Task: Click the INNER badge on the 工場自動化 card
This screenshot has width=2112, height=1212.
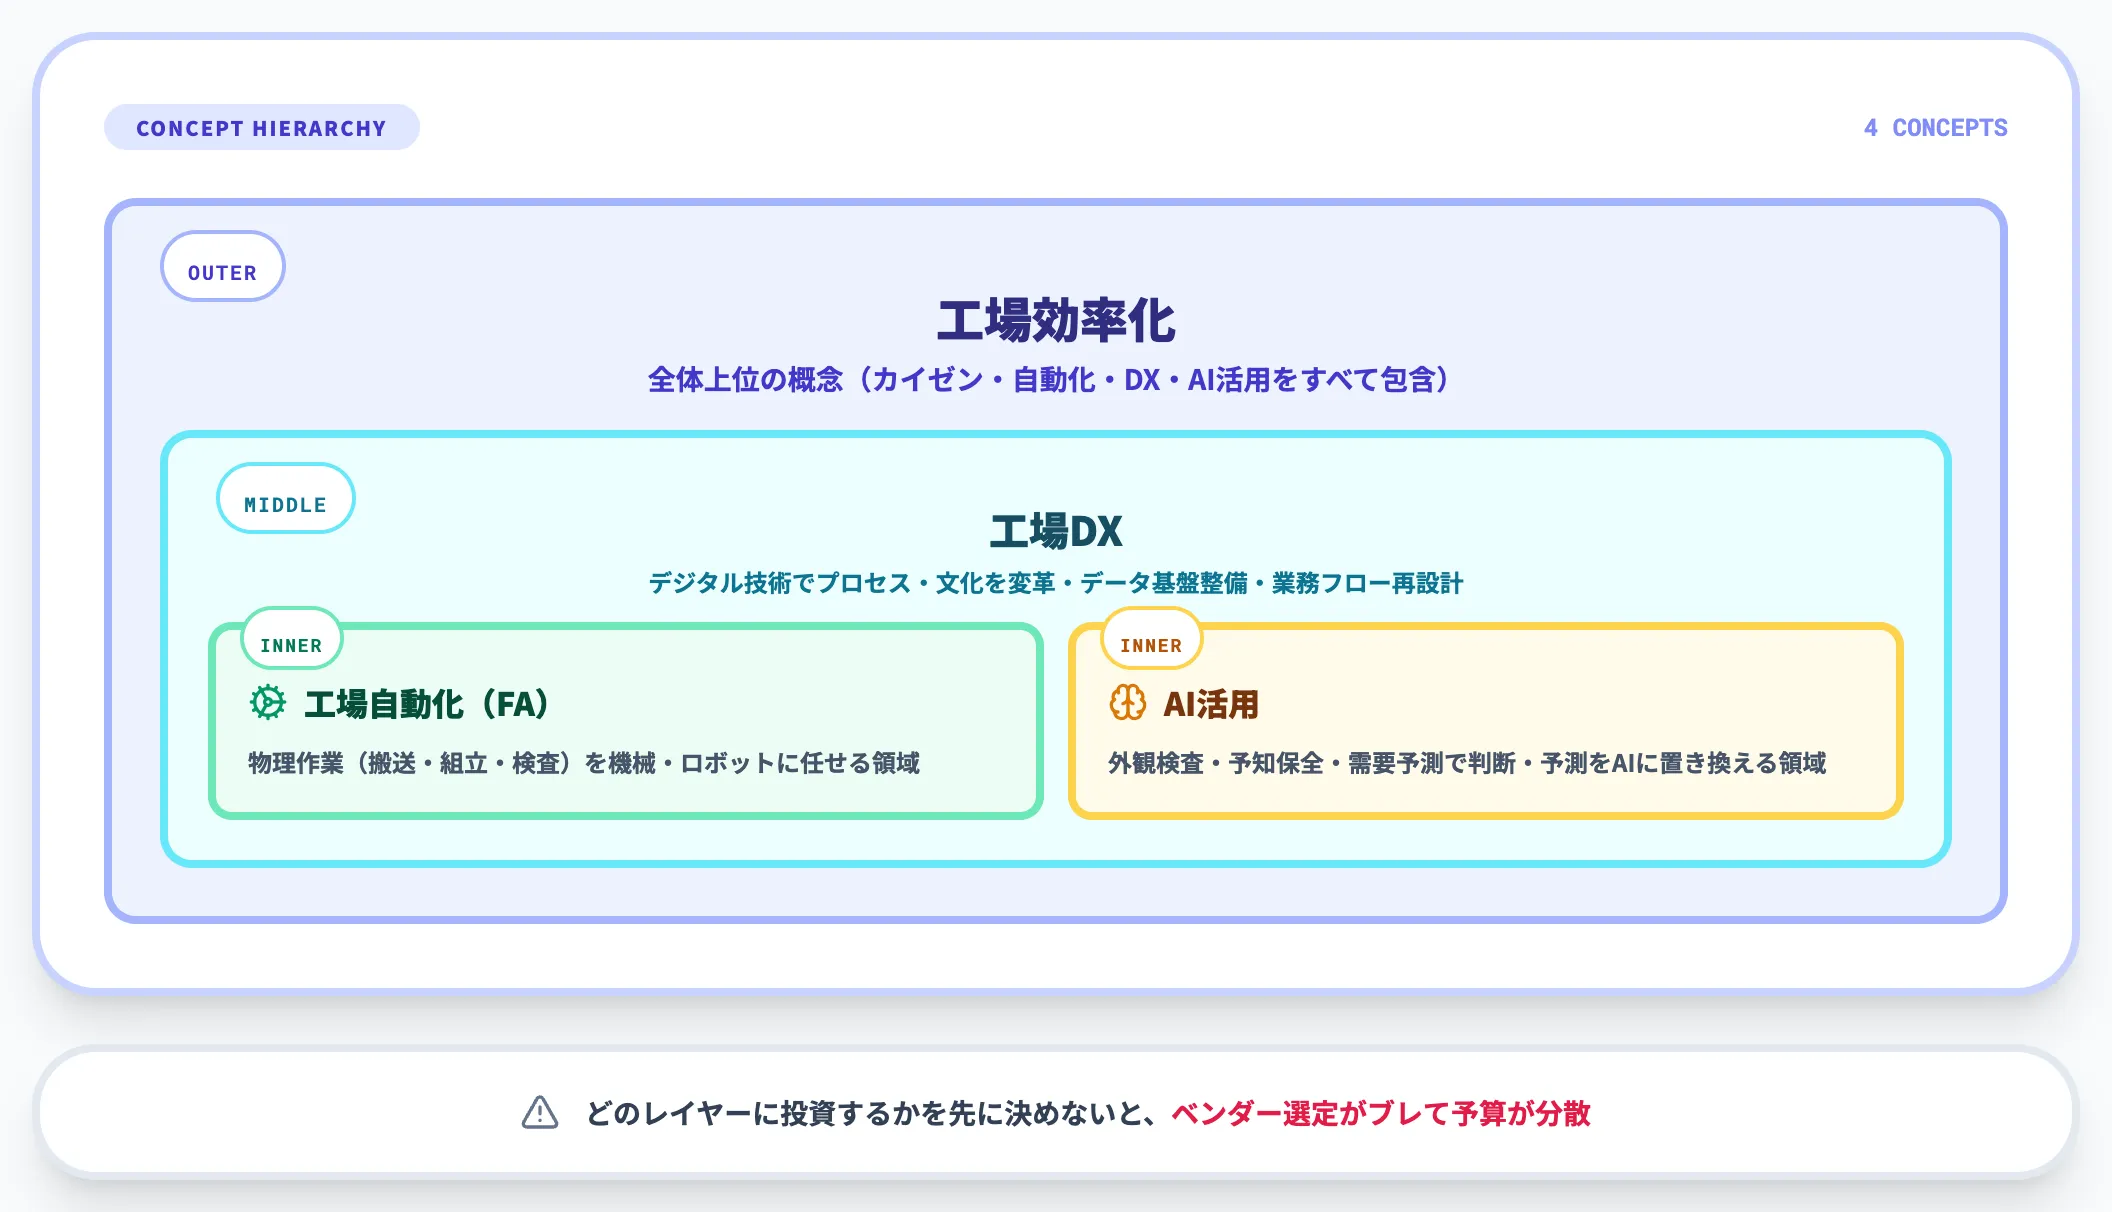Action: tap(291, 640)
